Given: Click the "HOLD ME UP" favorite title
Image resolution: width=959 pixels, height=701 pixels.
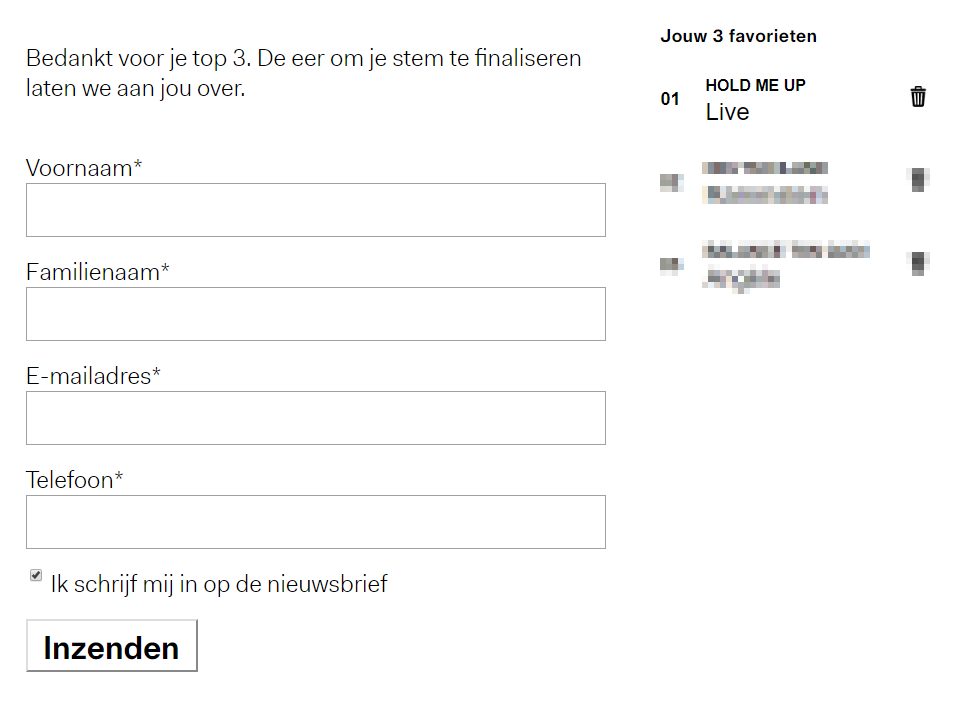Looking at the screenshot, I should click(x=755, y=85).
